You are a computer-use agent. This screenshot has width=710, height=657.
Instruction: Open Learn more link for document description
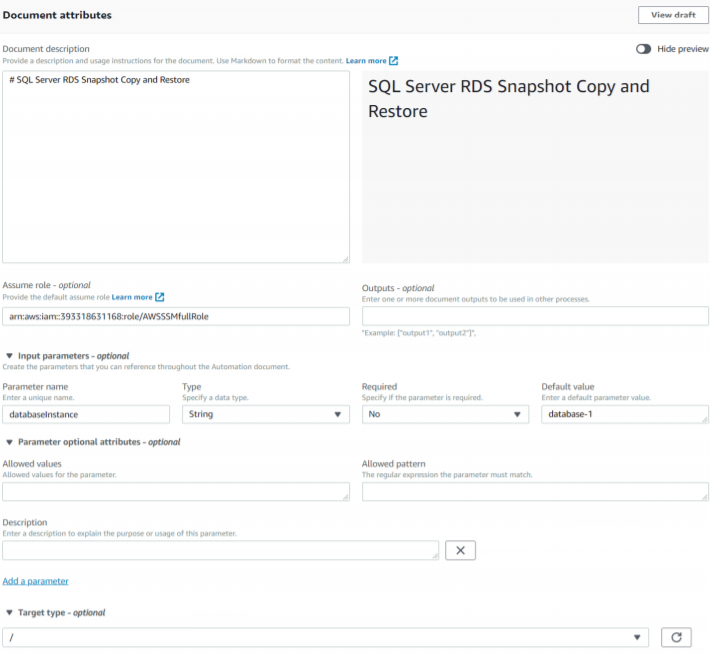(366, 61)
